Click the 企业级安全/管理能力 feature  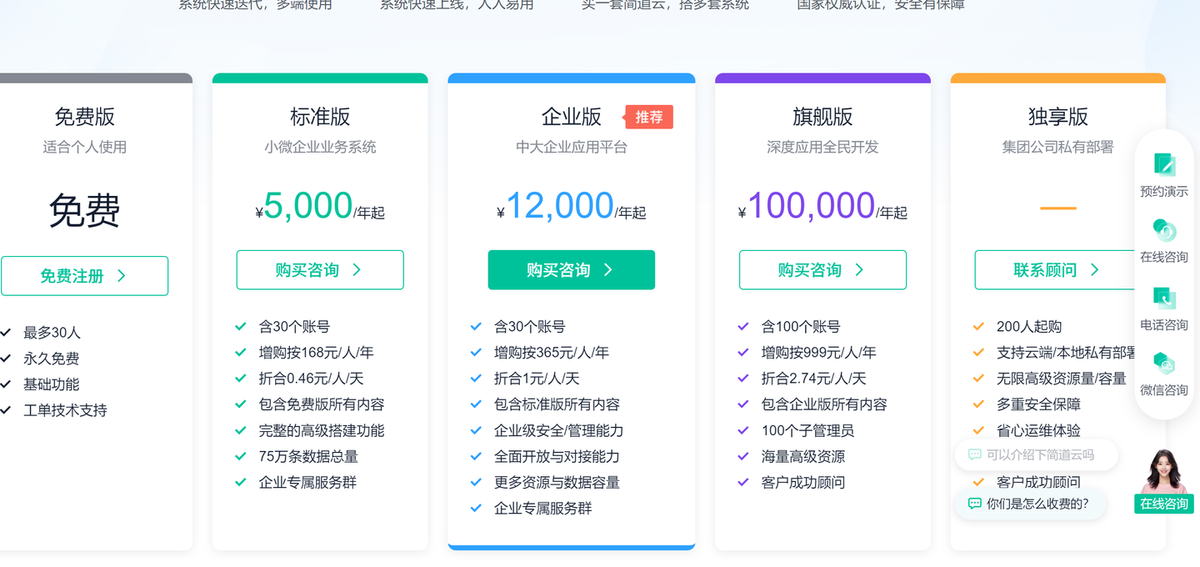(x=558, y=430)
